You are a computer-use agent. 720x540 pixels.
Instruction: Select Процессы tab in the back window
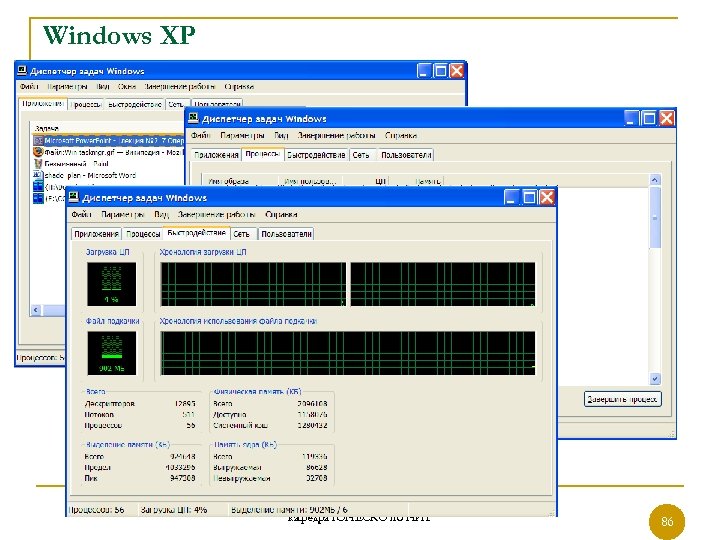click(x=86, y=104)
